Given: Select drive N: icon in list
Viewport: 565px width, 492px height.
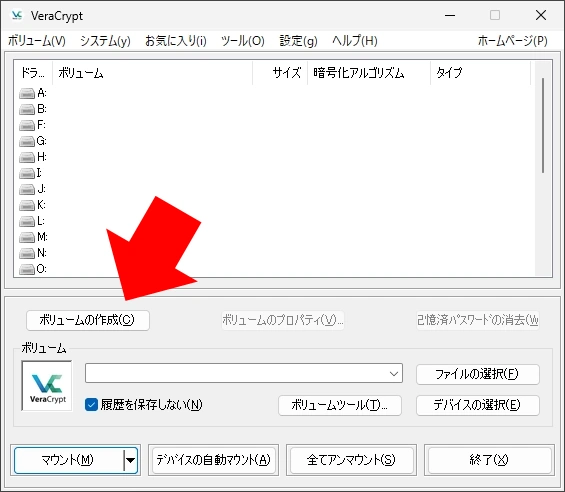Looking at the screenshot, I should tap(27, 253).
